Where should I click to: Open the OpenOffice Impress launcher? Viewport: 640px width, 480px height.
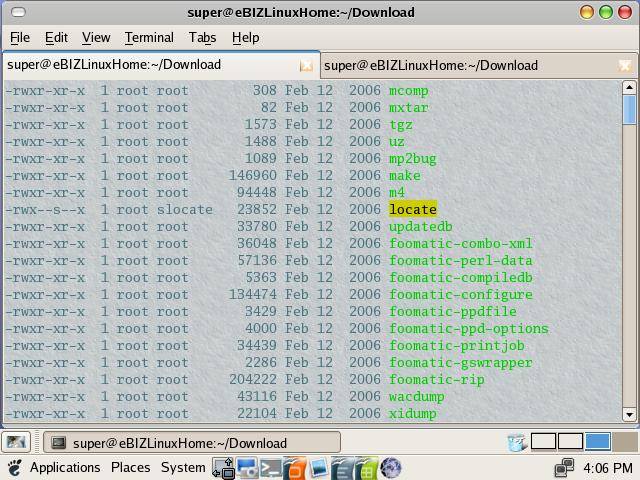click(x=295, y=468)
